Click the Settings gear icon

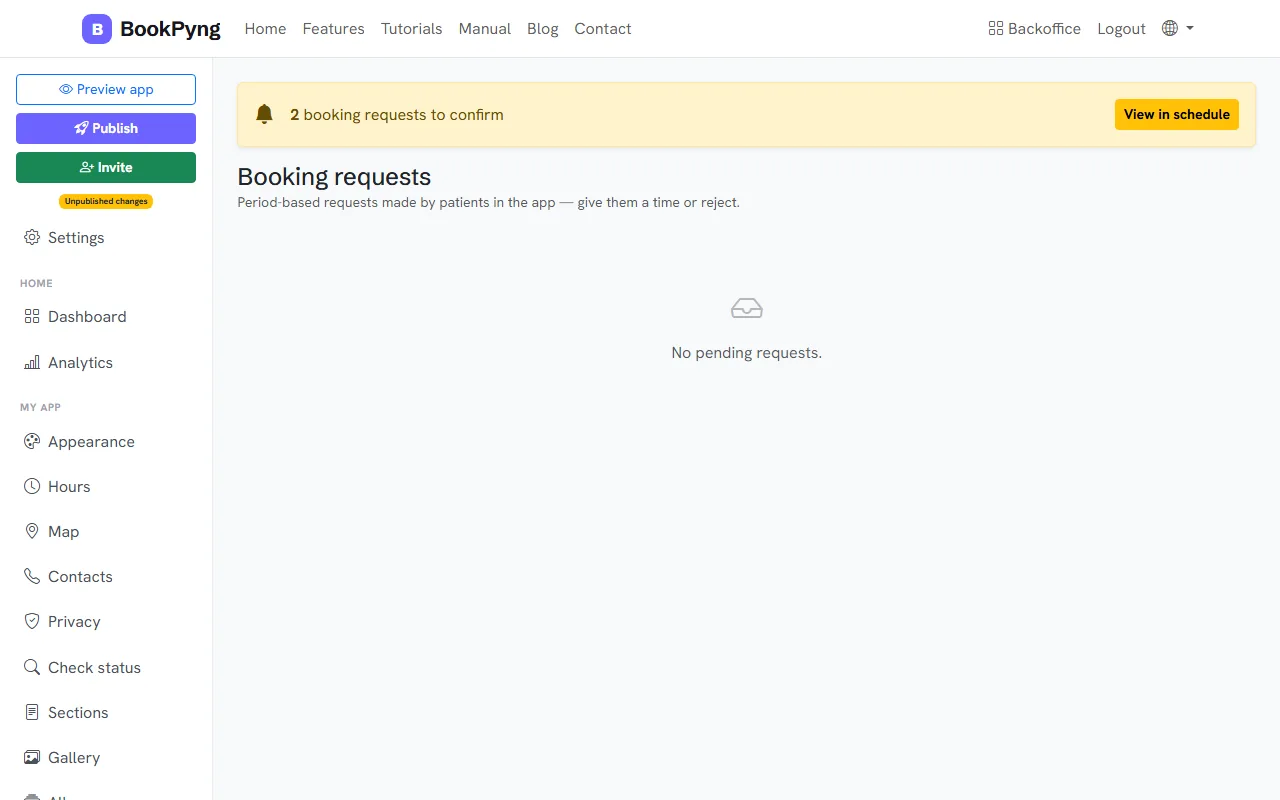32,238
